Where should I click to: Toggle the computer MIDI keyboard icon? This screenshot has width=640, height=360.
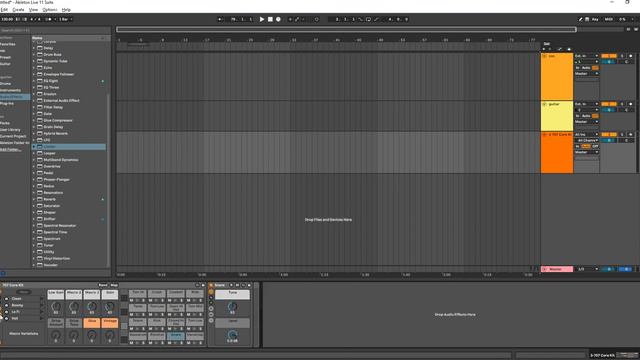(587, 19)
